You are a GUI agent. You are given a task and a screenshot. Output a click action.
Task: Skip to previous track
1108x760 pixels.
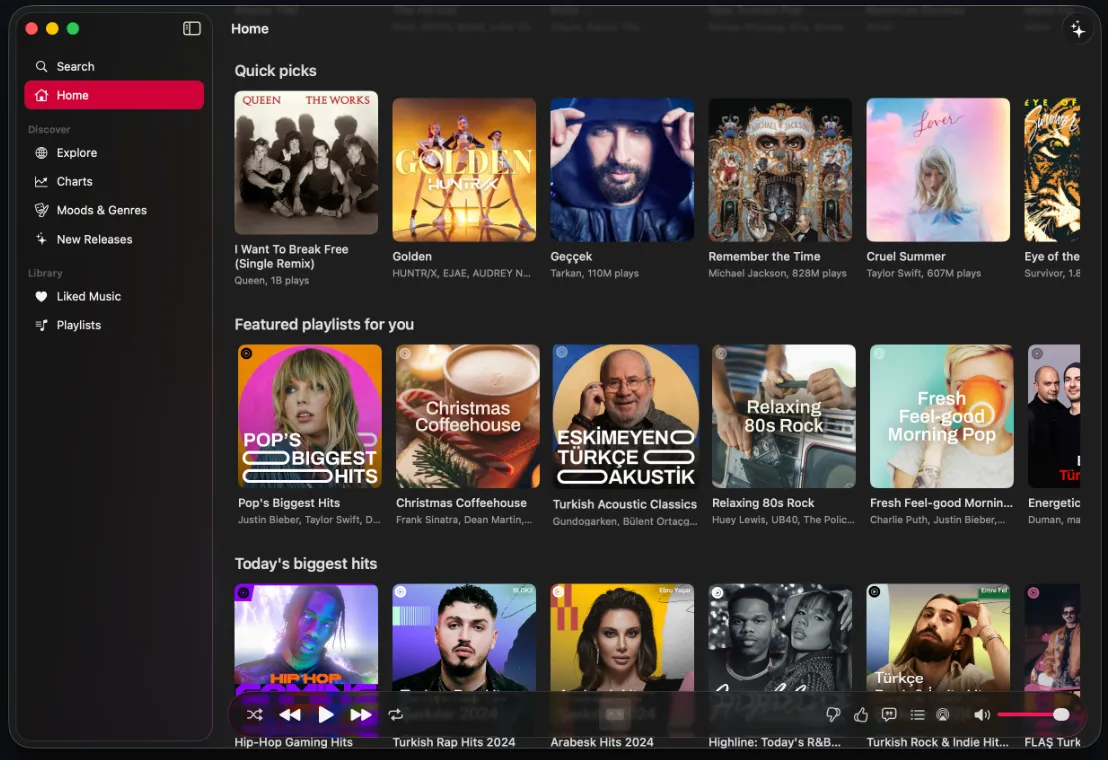pos(290,715)
